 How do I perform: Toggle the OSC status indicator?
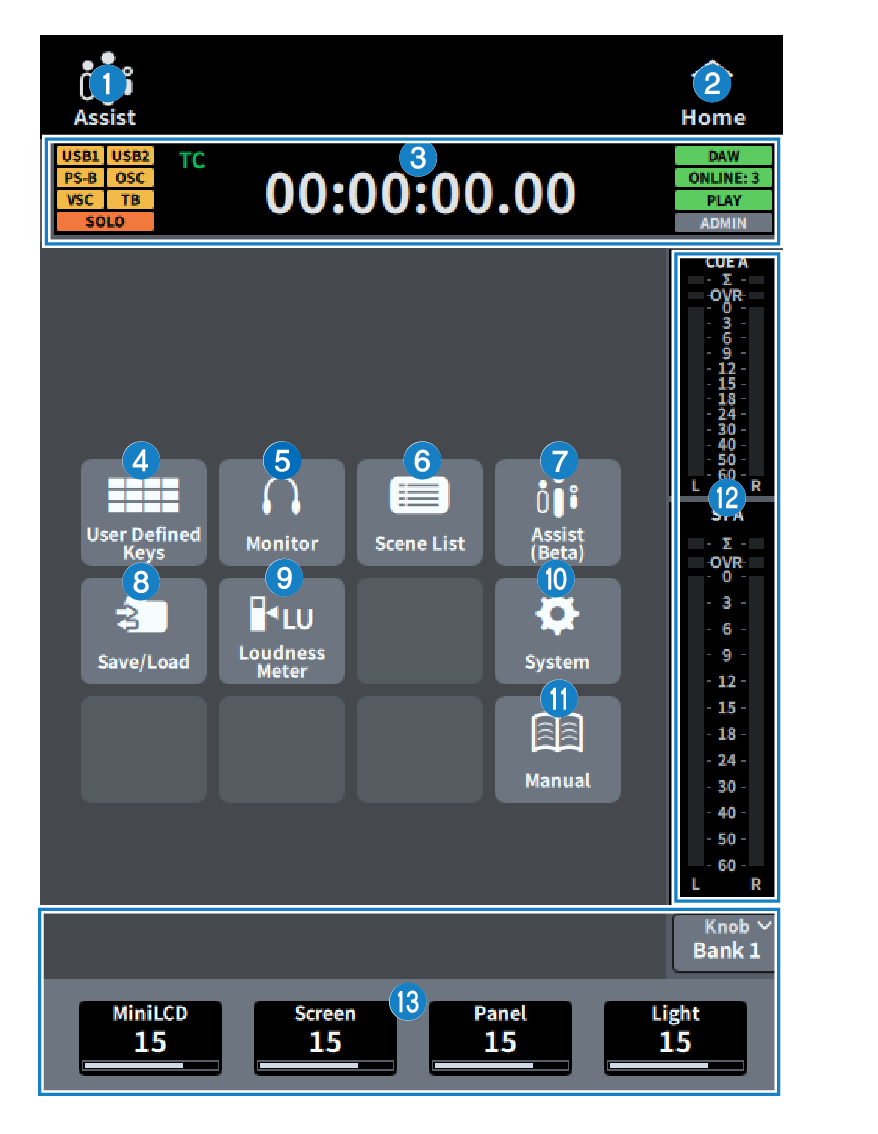tap(130, 177)
